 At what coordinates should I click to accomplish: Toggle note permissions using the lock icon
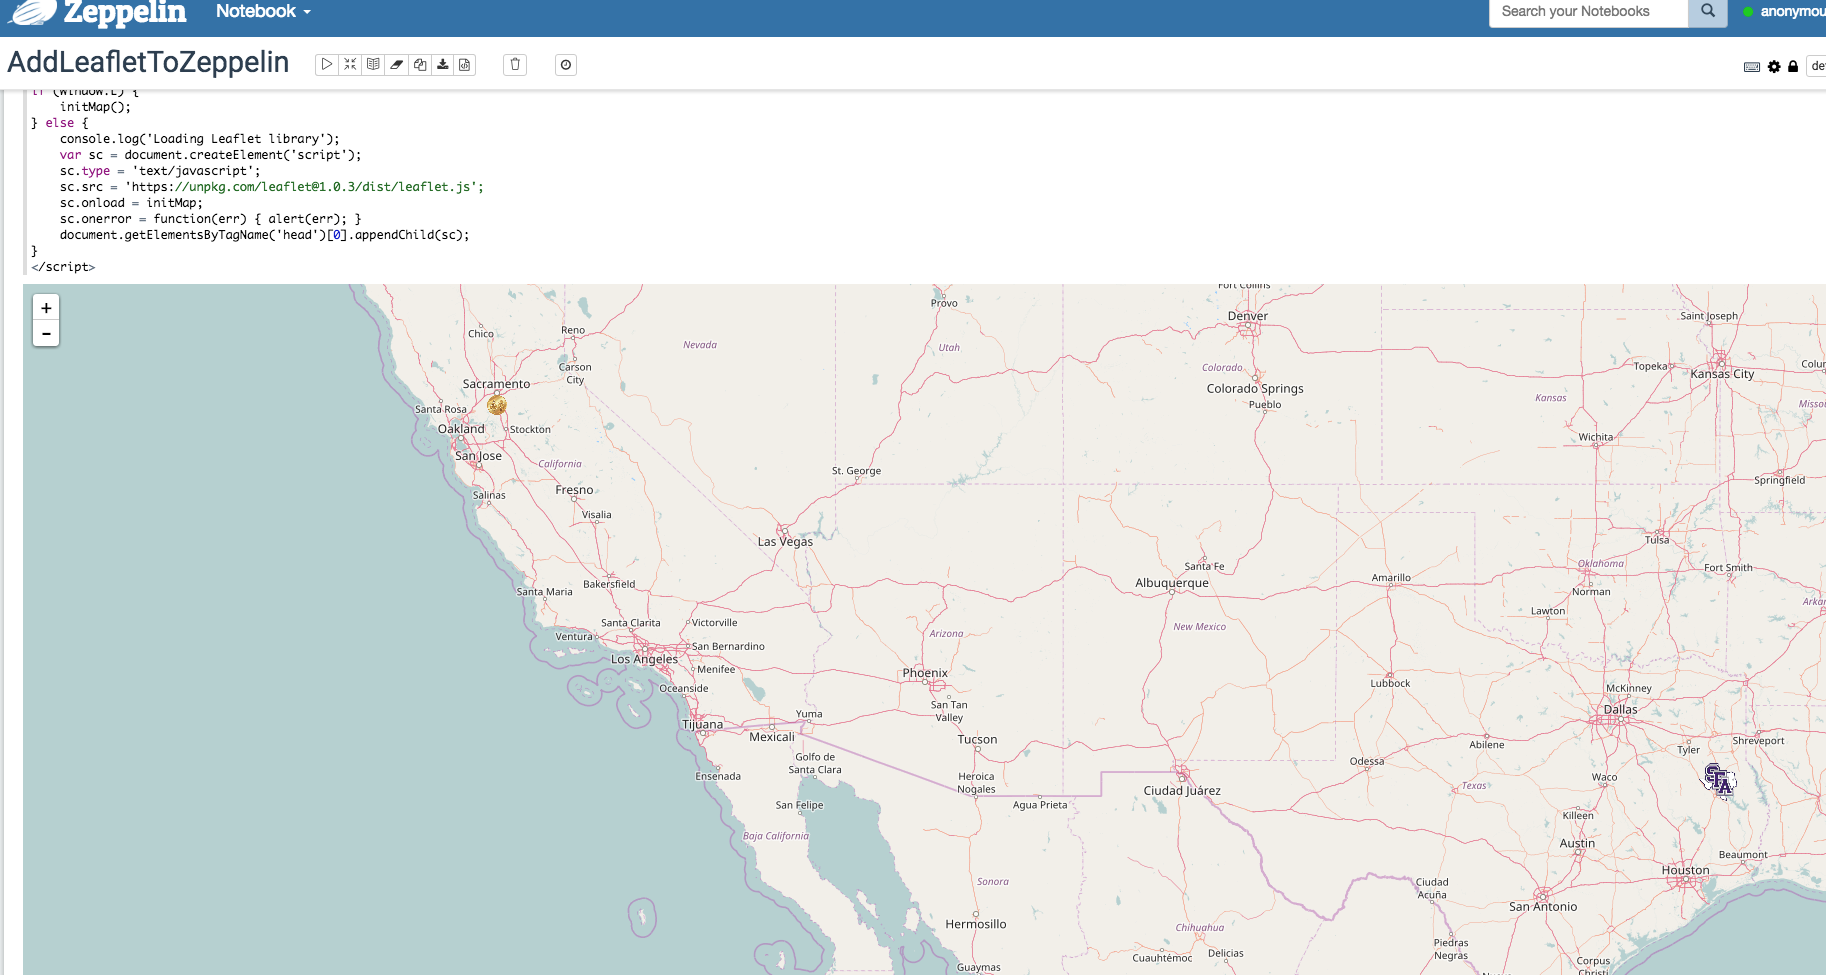click(x=1793, y=66)
